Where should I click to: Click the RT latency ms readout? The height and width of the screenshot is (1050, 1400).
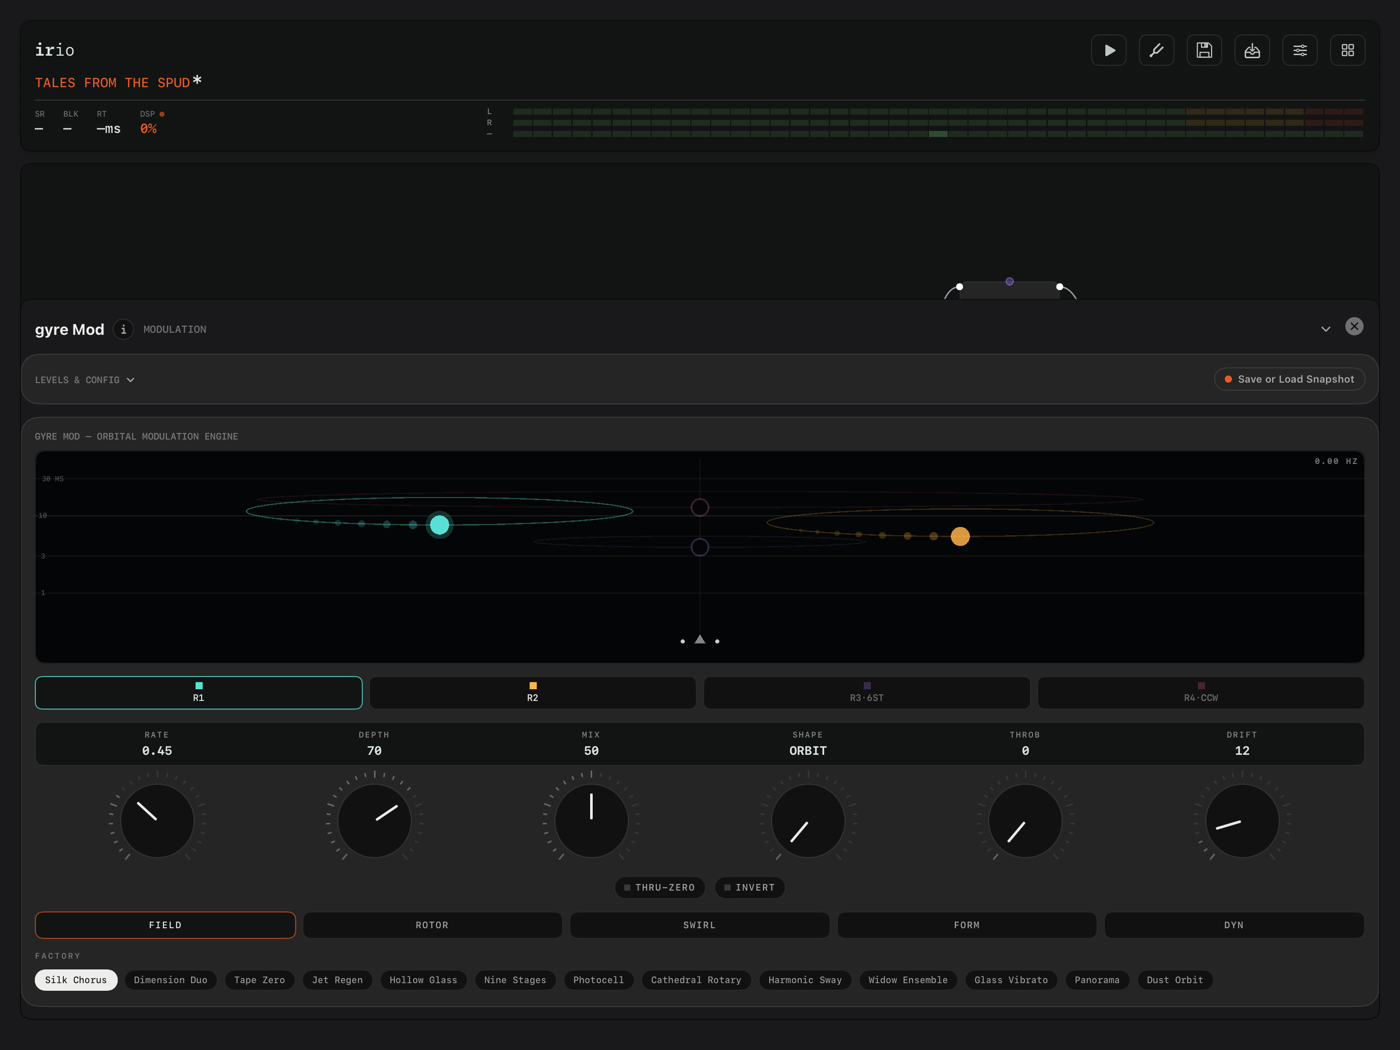[108, 129]
